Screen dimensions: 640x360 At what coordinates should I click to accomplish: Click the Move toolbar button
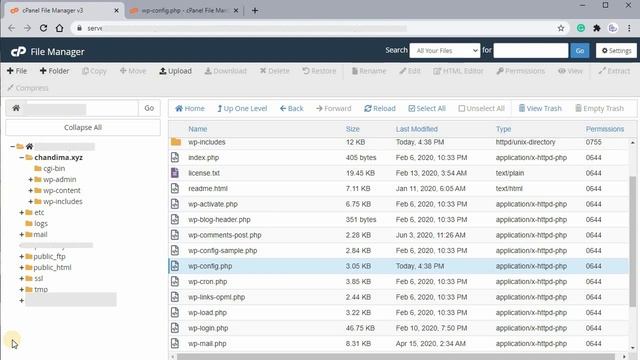click(133, 71)
